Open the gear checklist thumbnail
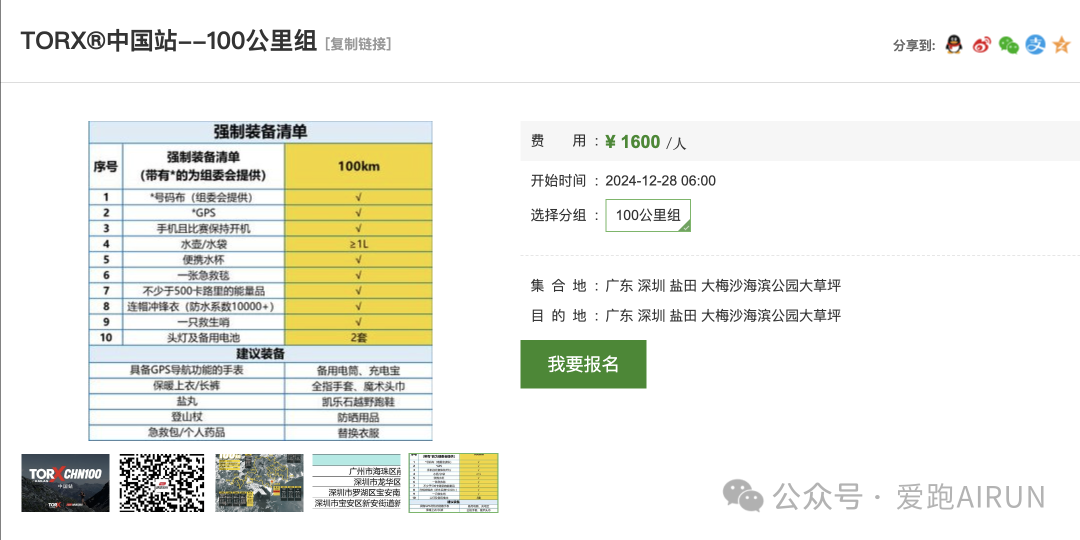1080x540 pixels. point(453,483)
